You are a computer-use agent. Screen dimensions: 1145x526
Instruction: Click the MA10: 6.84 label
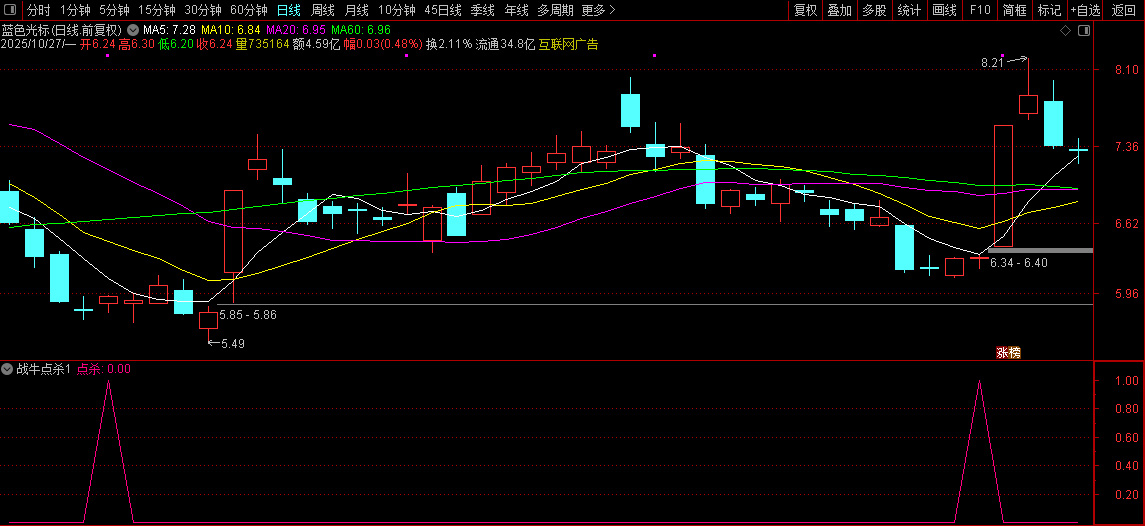click(231, 31)
